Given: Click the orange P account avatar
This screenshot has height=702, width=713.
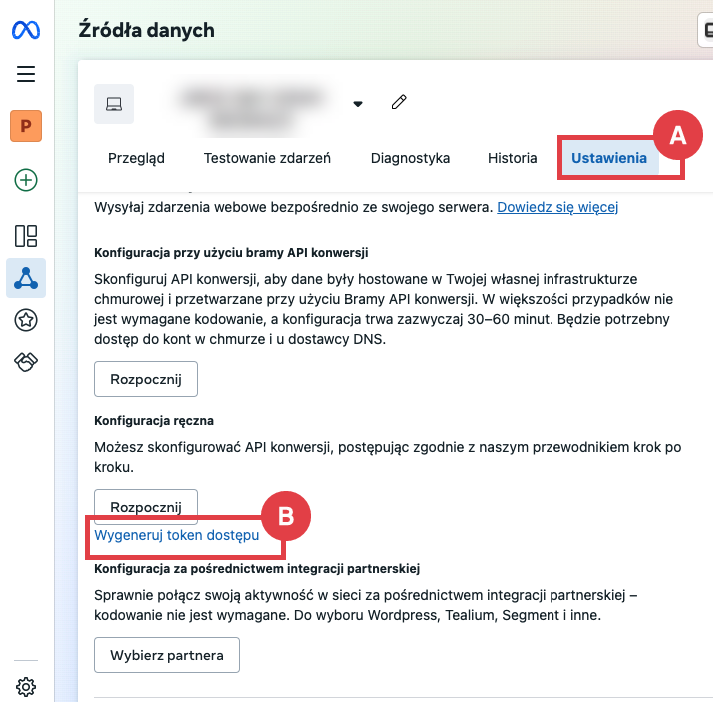Looking at the screenshot, I should 26,127.
